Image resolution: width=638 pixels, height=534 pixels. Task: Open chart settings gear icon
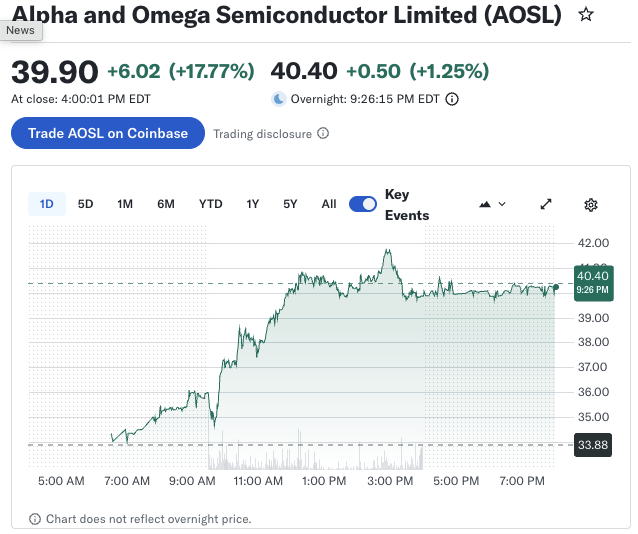pyautogui.click(x=591, y=204)
